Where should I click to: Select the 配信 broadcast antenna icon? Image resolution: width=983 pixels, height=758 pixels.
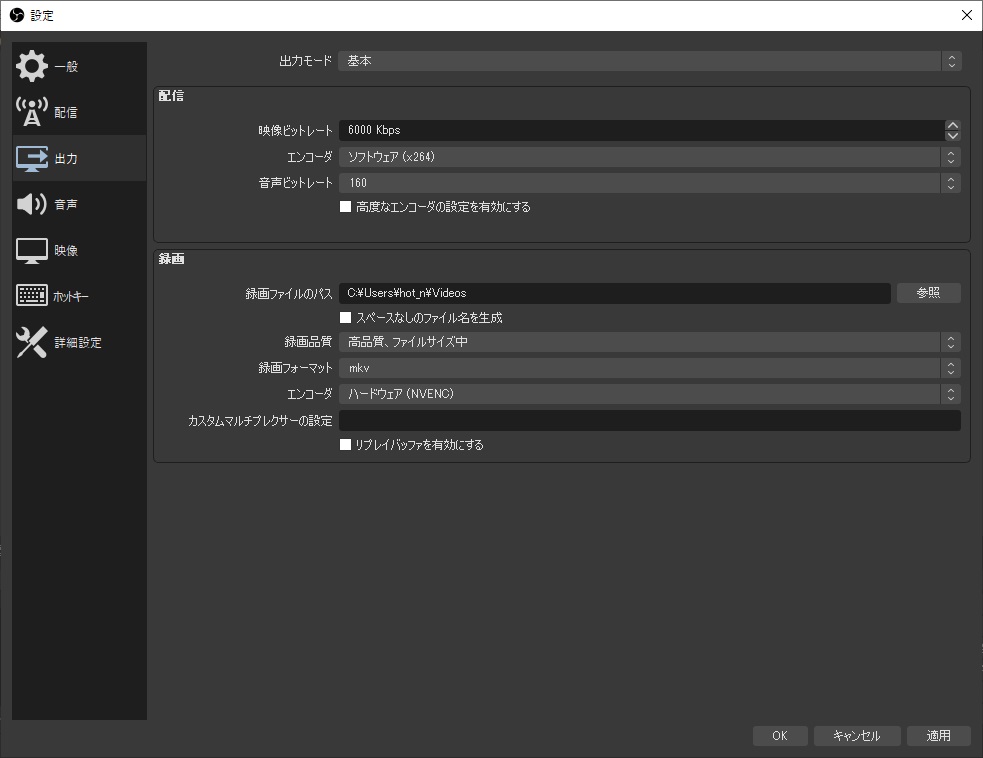tap(31, 112)
